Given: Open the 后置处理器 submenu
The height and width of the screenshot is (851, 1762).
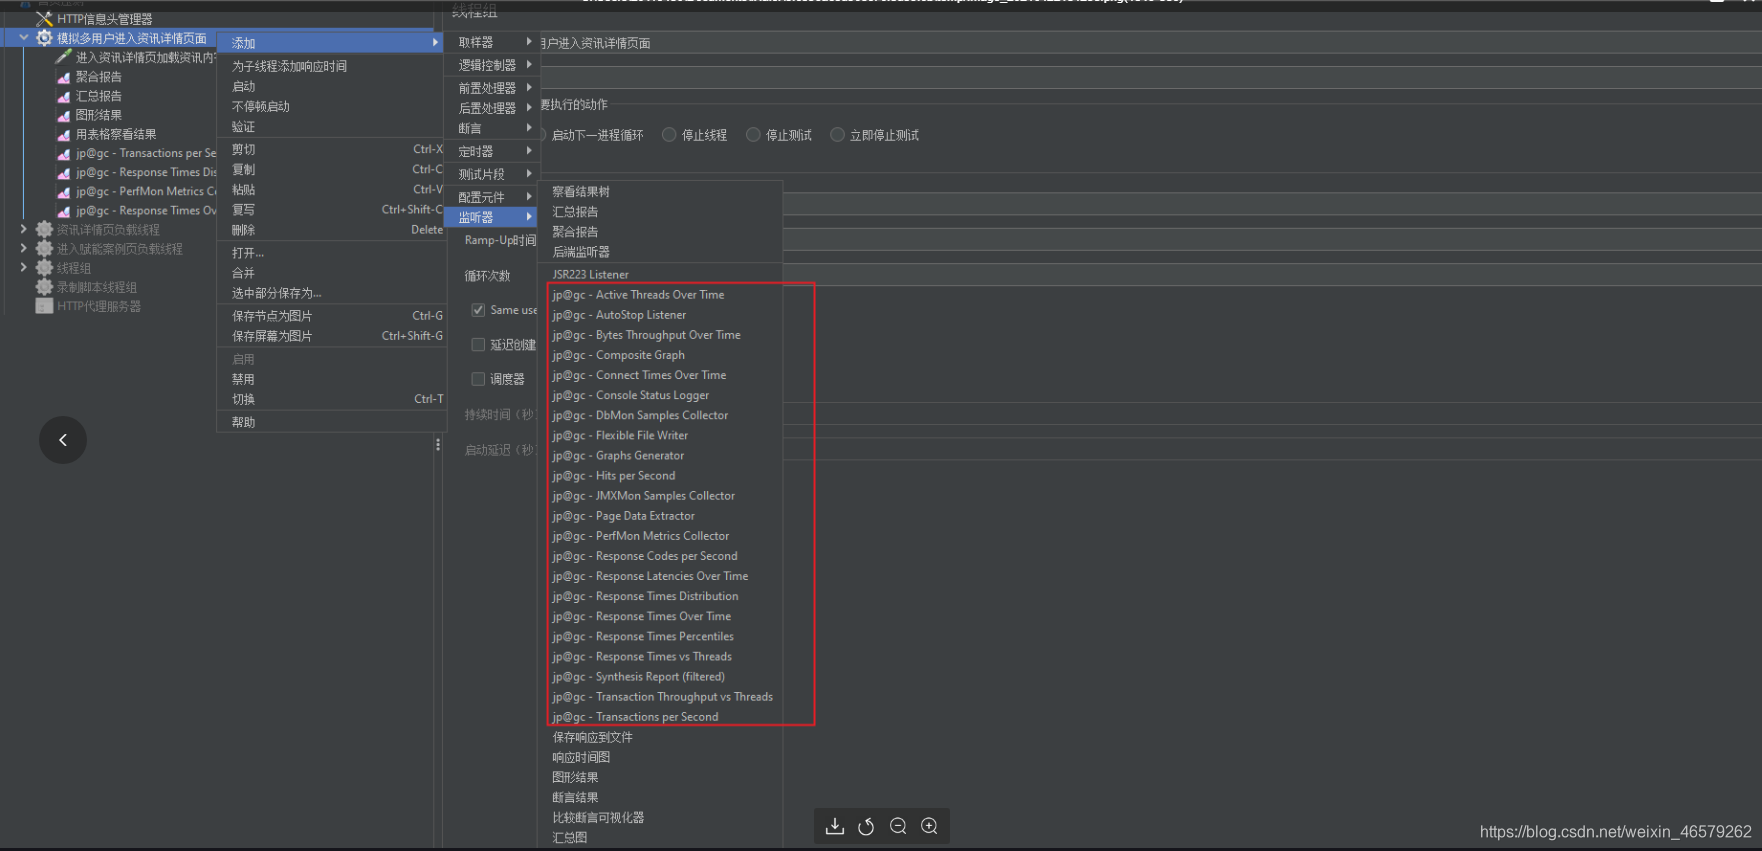Looking at the screenshot, I should tap(494, 108).
